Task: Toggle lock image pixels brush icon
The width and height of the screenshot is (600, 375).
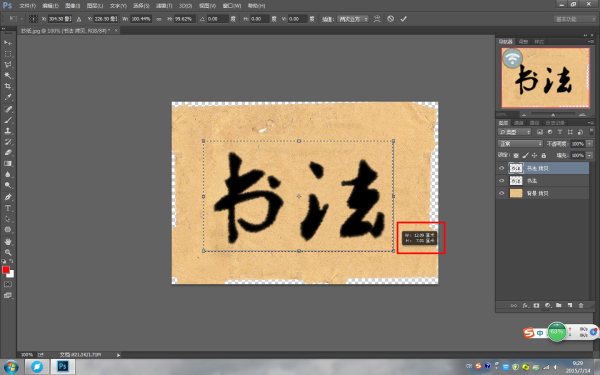Action: (x=525, y=155)
